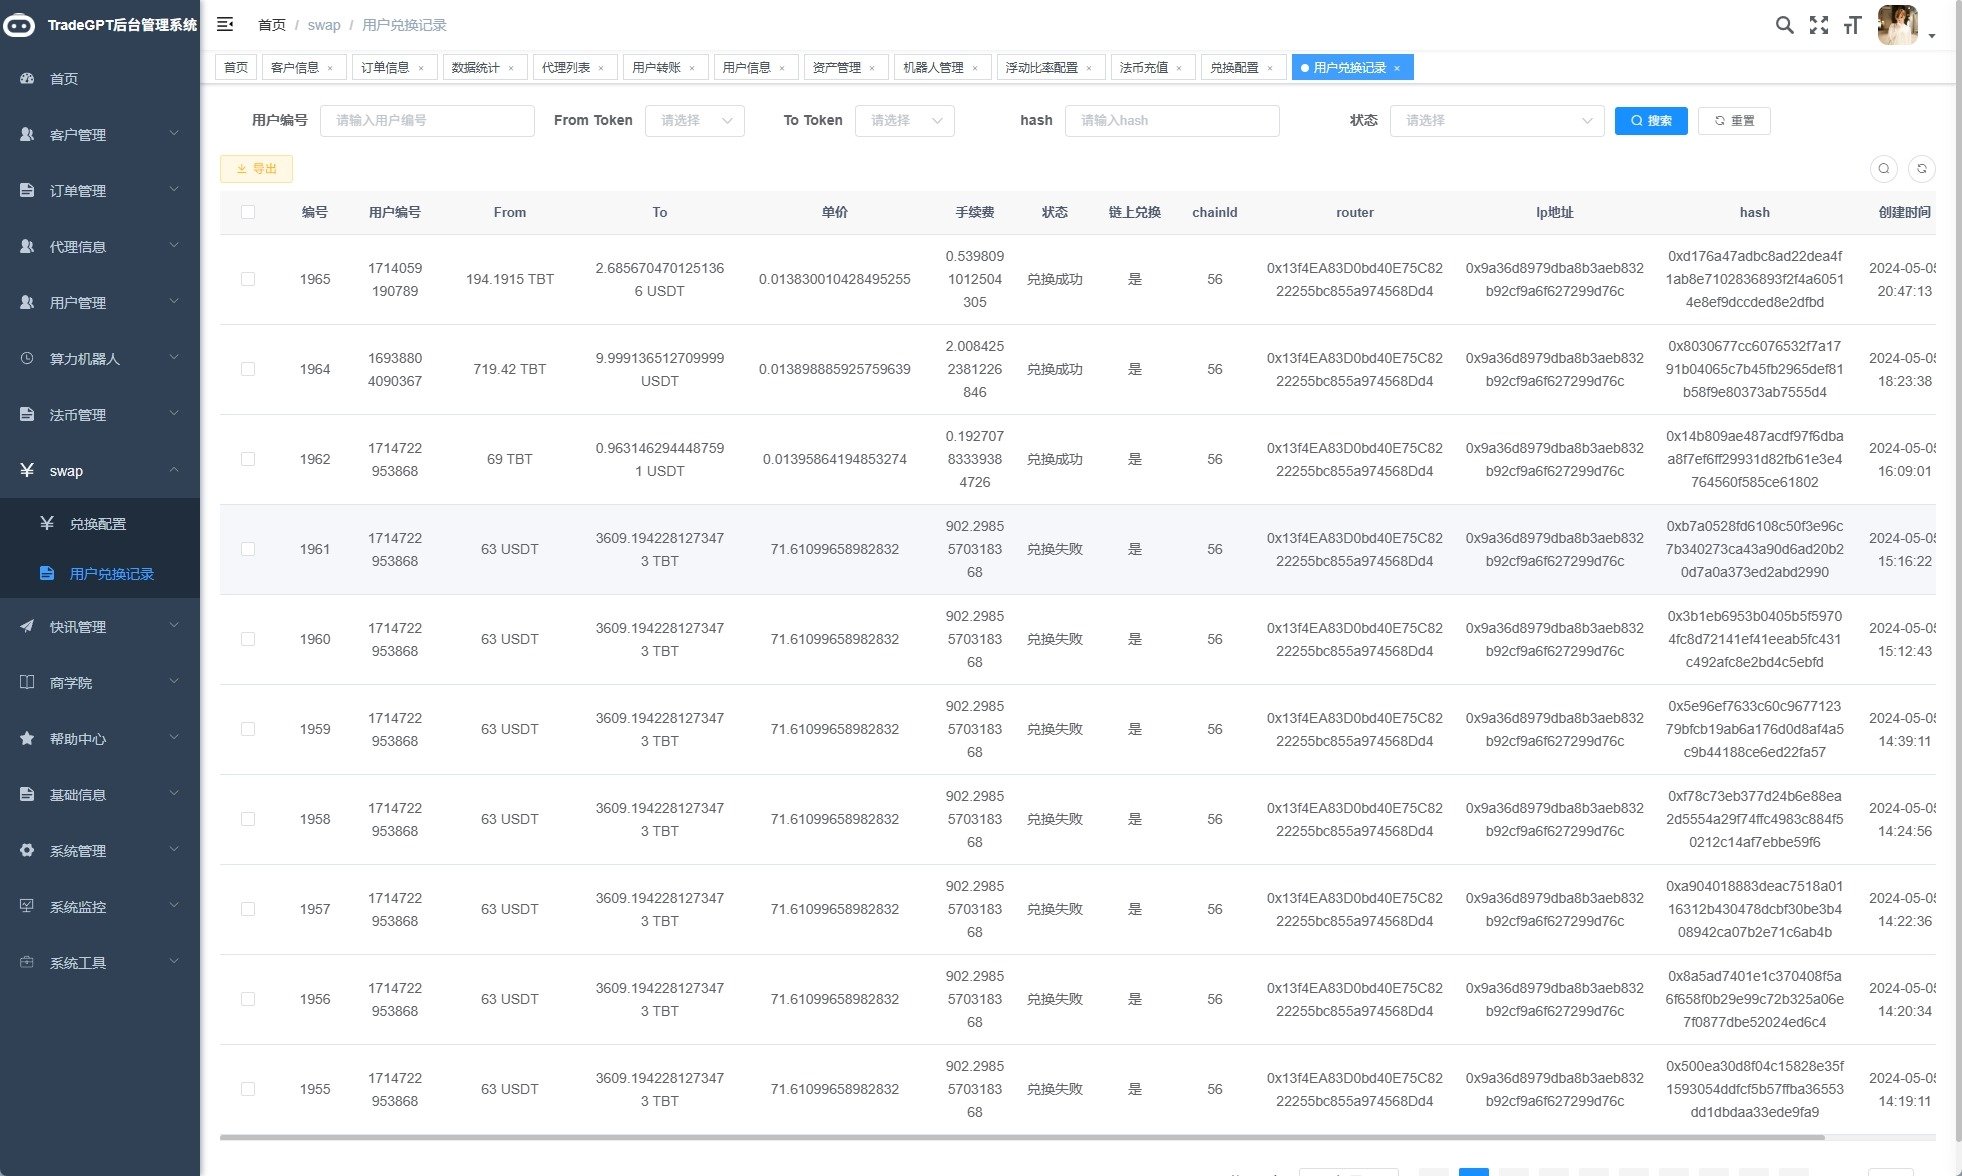1962x1176 pixels.
Task: Click the font size adjustment icon
Action: pos(1852,25)
